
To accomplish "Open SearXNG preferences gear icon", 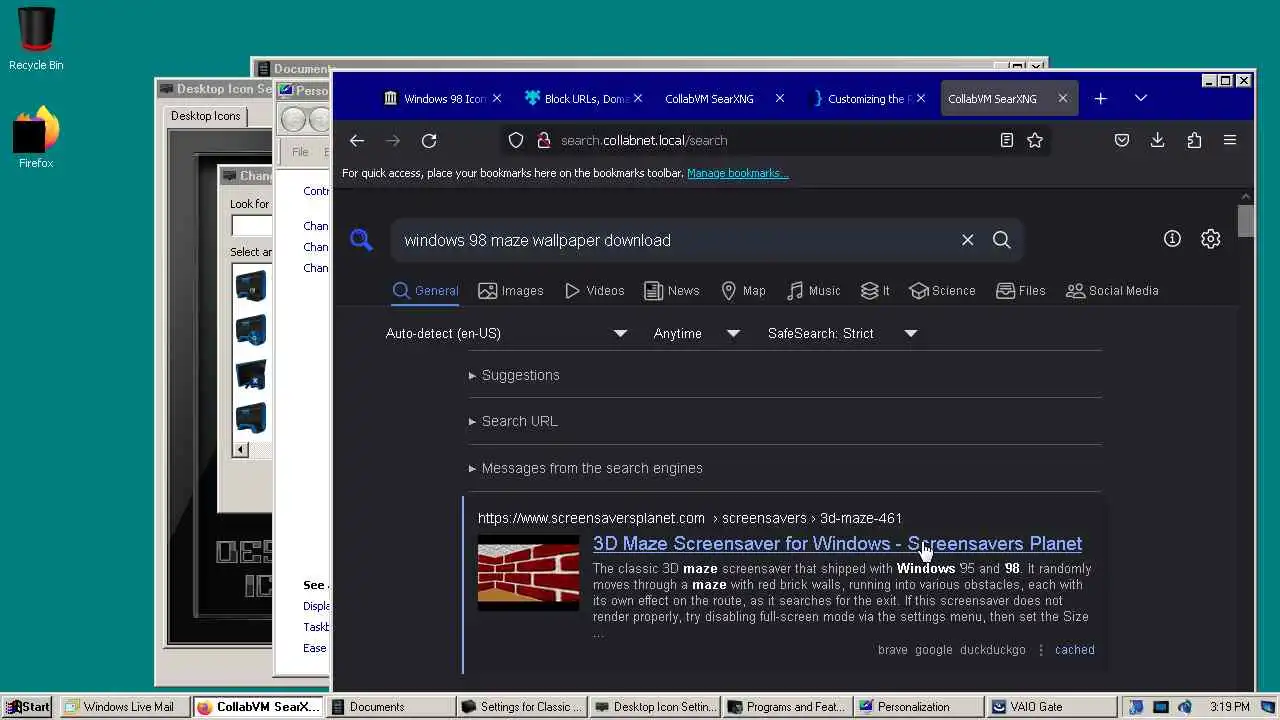I will [x=1211, y=239].
